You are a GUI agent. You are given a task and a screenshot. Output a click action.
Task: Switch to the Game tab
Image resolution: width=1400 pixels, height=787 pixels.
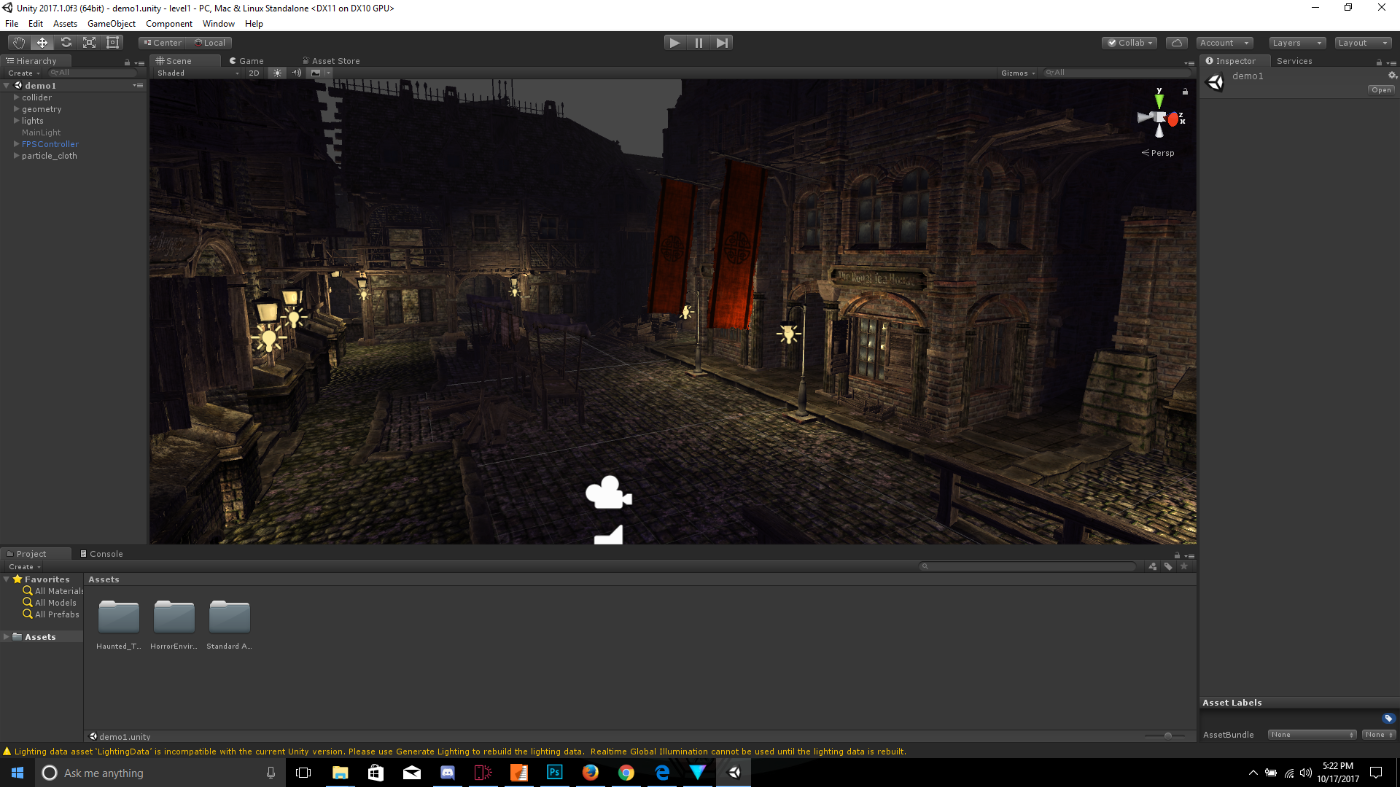pos(246,60)
